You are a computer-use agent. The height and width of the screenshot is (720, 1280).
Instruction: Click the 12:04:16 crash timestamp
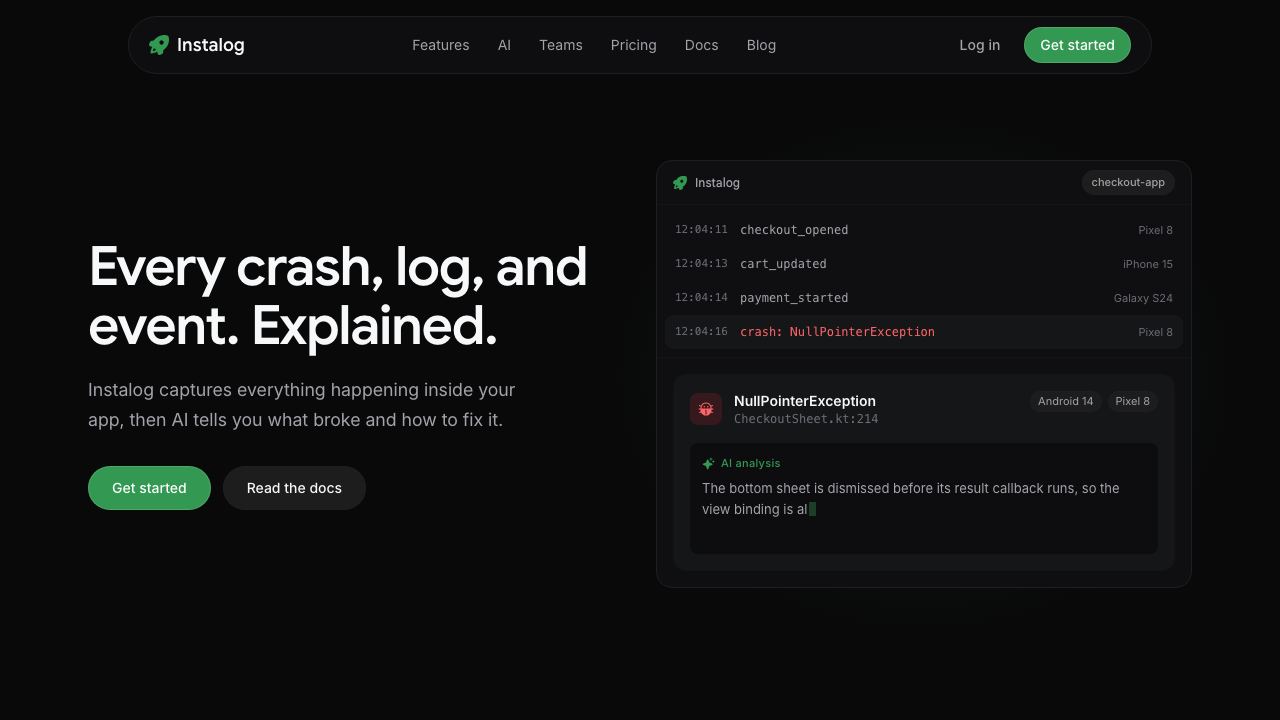[x=701, y=332]
